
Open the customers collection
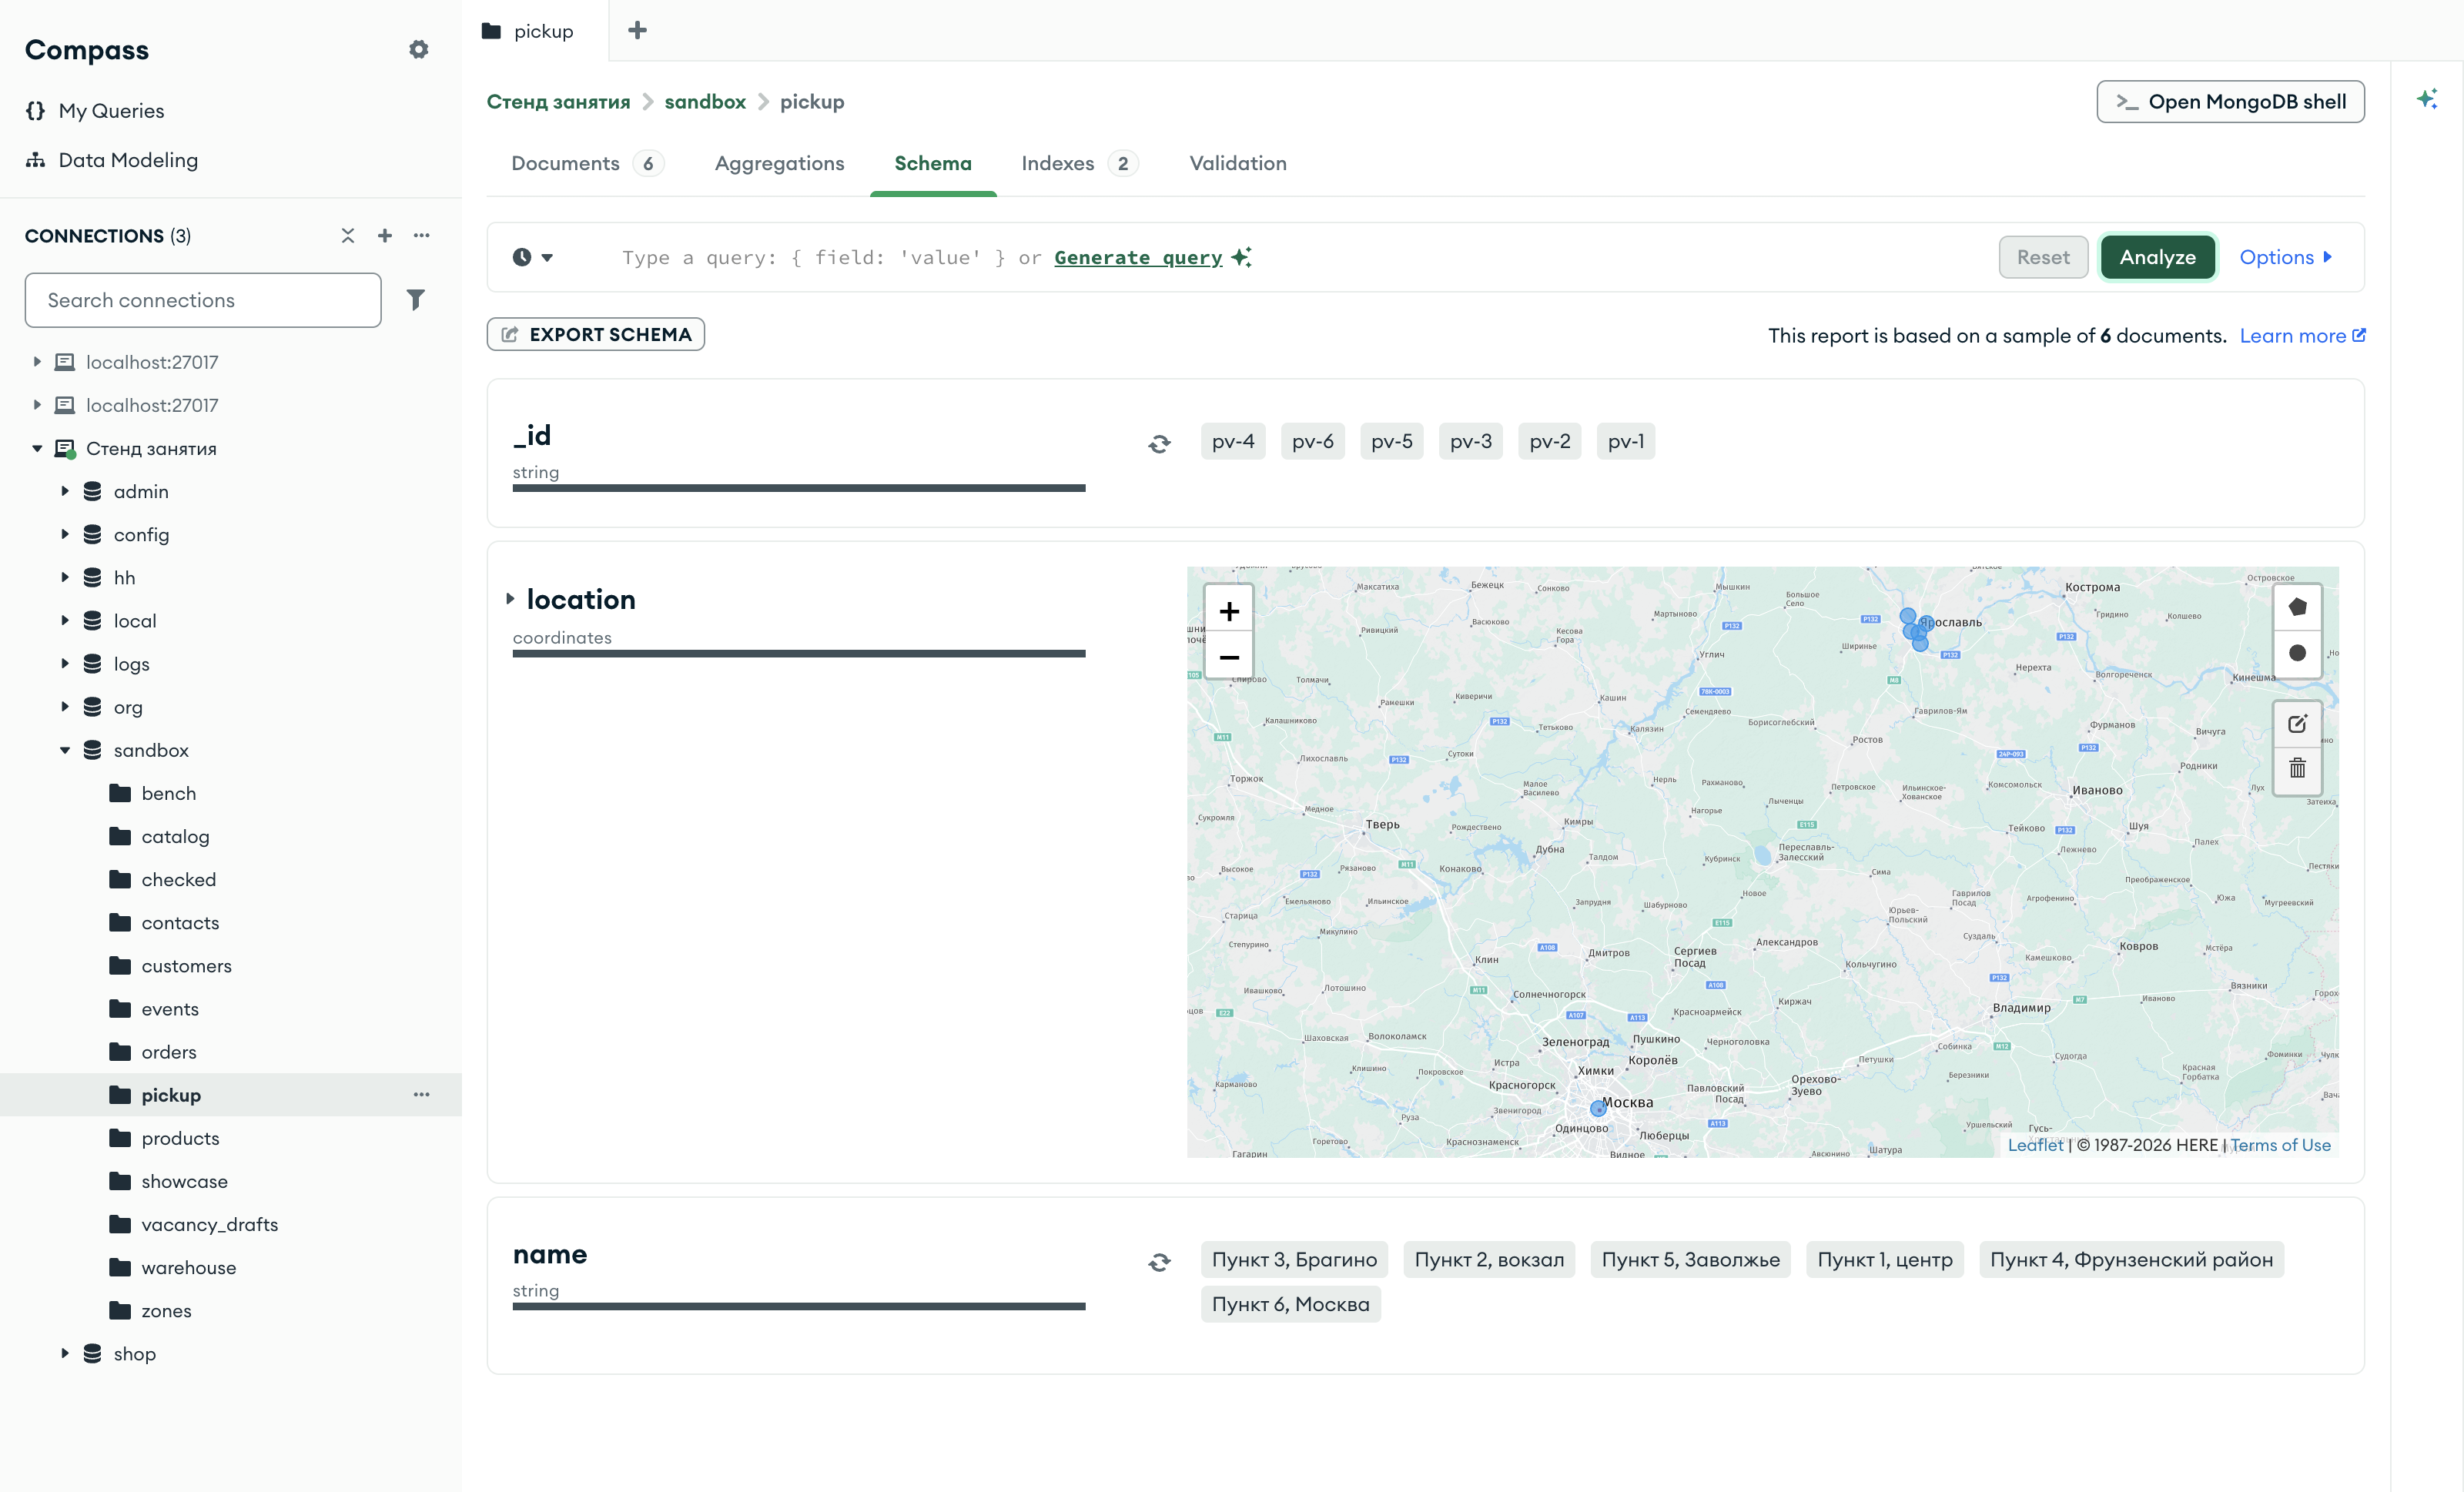coord(231,966)
